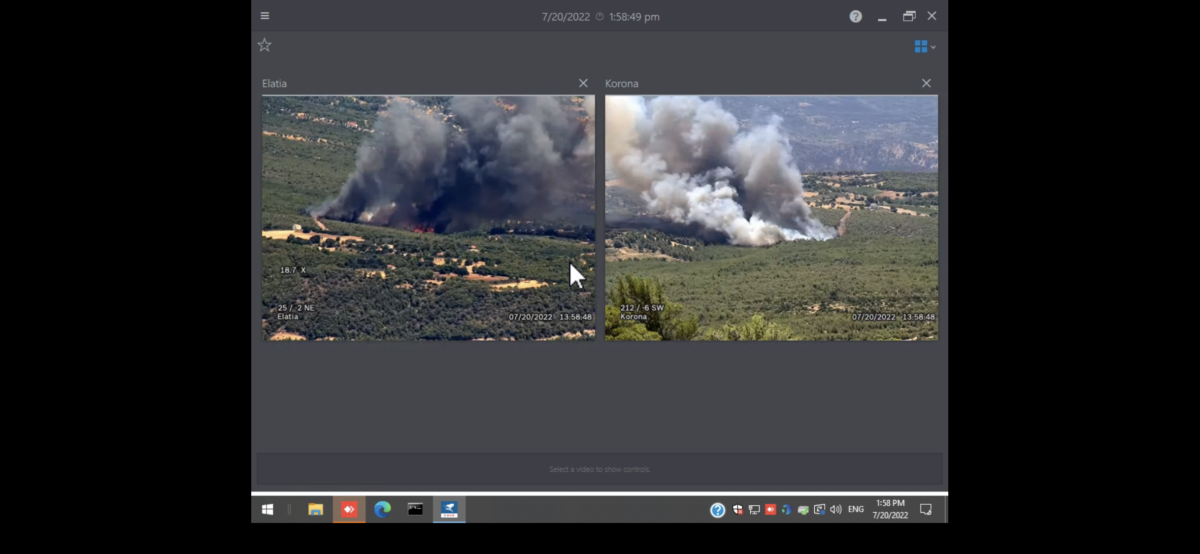Open the Windows Start menu
Viewport: 1200px width, 554px height.
coord(267,510)
